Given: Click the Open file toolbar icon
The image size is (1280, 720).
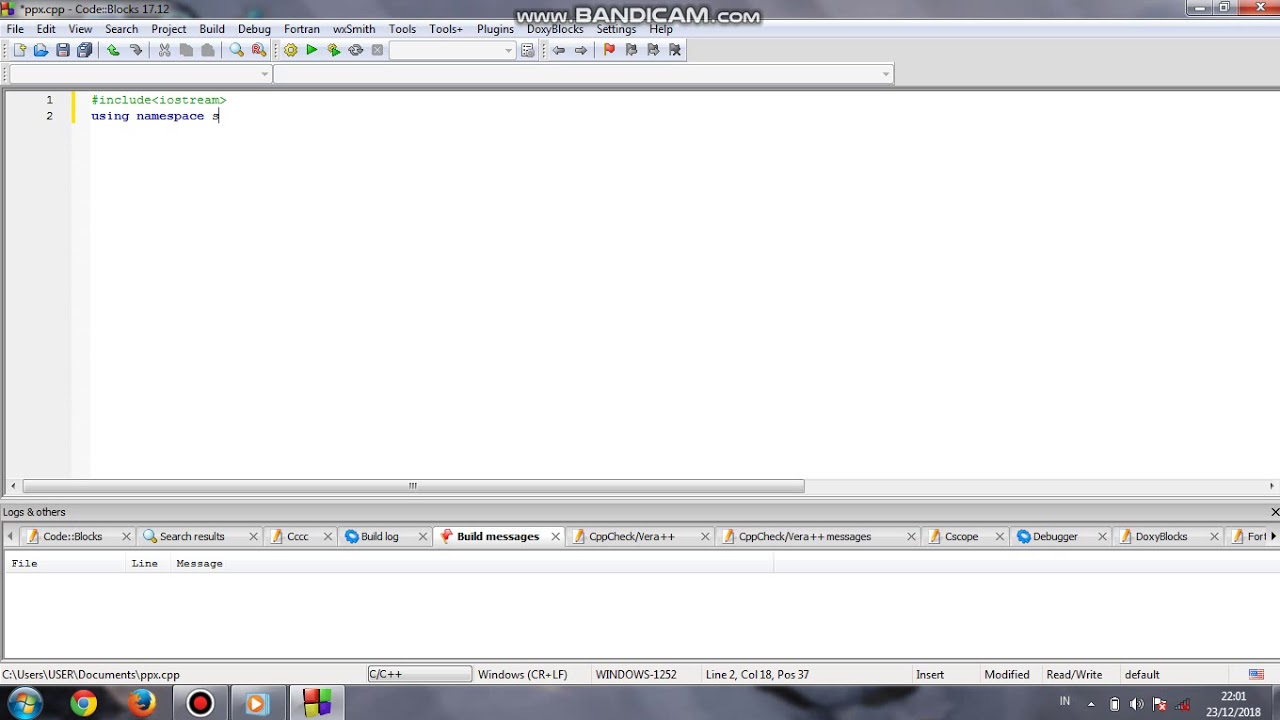Looking at the screenshot, I should pyautogui.click(x=41, y=50).
